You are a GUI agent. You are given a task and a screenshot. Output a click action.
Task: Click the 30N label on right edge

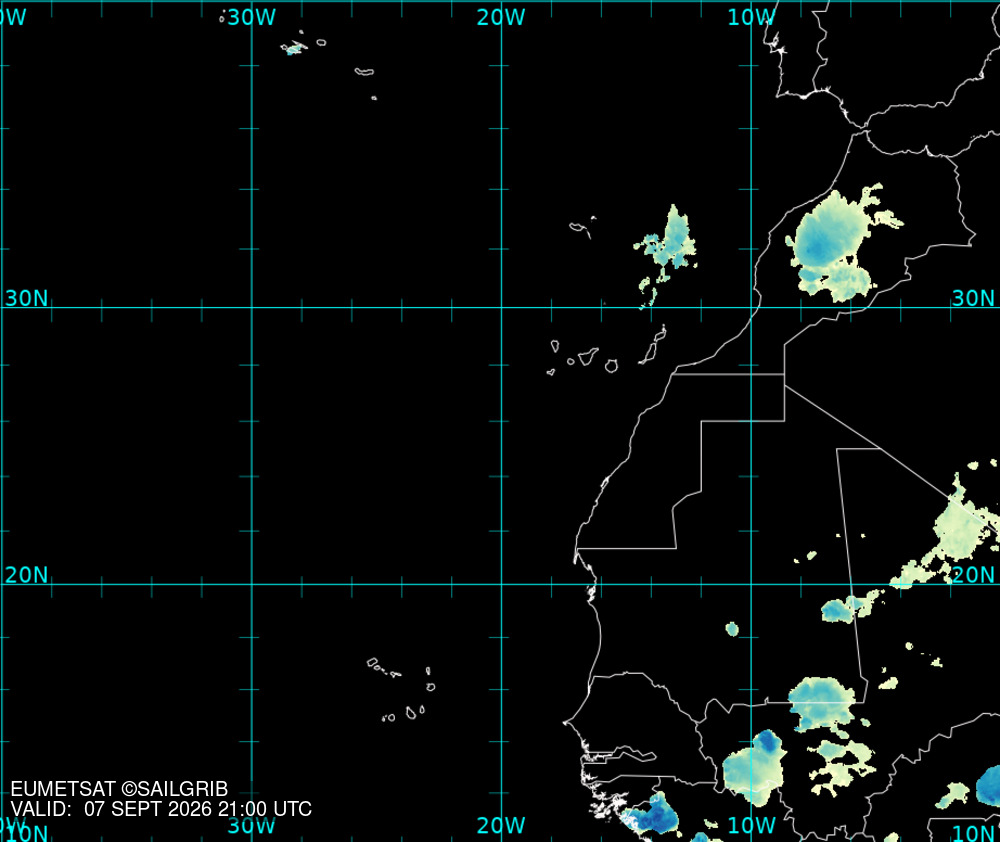(973, 298)
